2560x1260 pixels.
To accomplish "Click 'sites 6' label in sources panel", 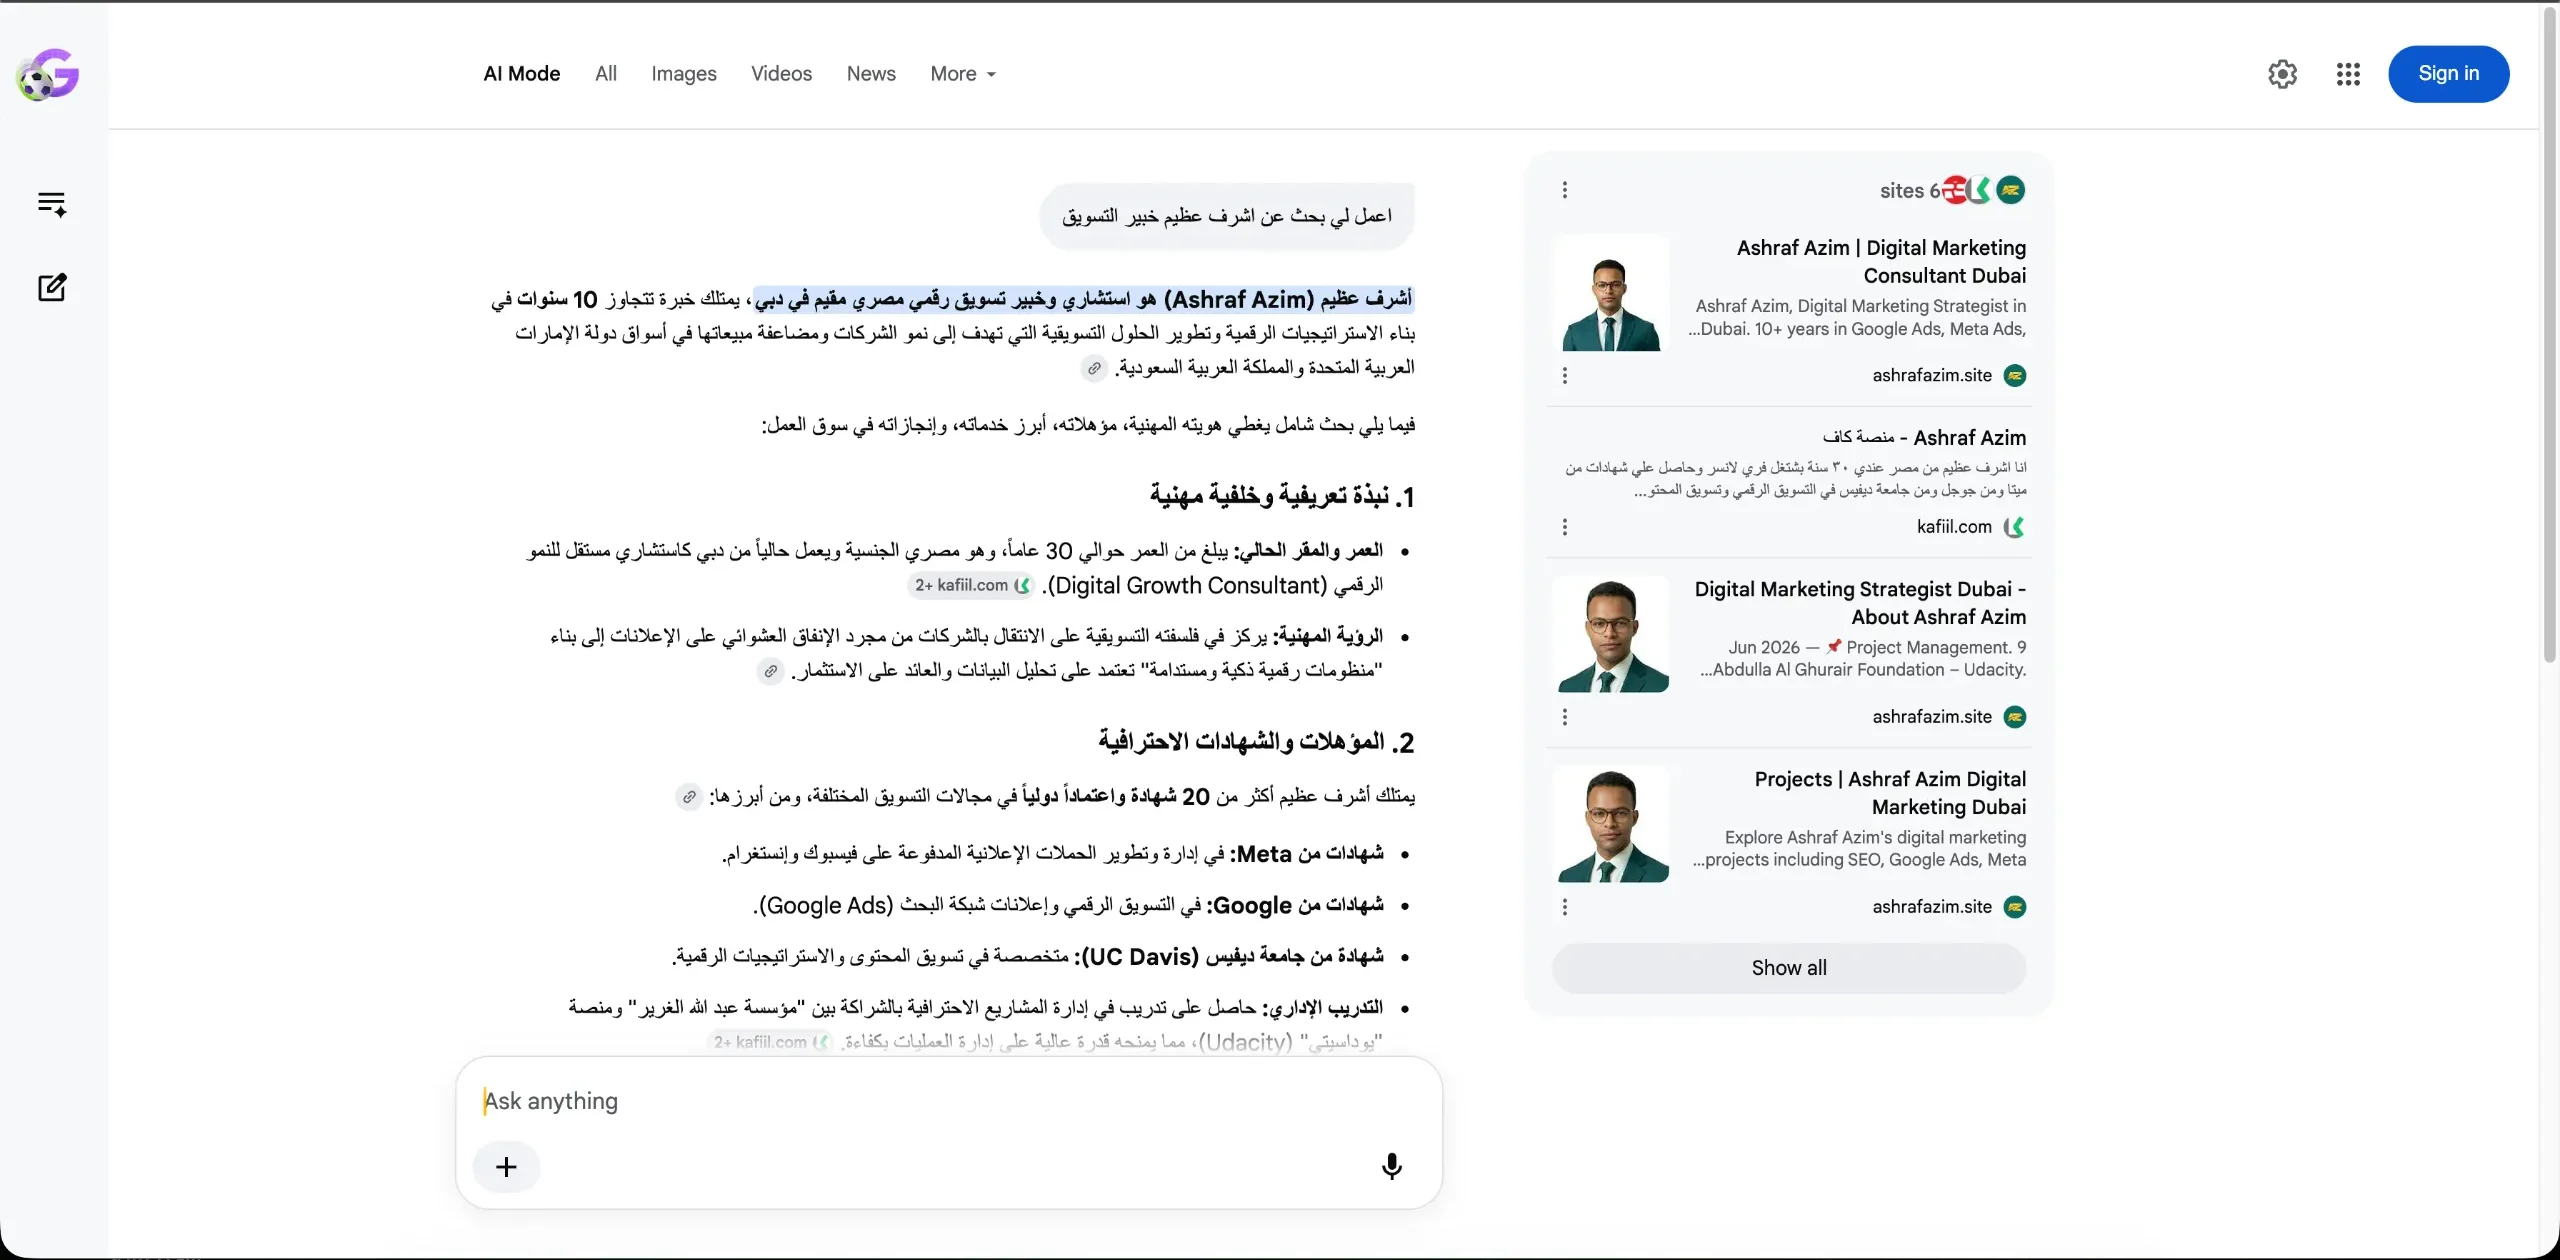I will [1909, 190].
